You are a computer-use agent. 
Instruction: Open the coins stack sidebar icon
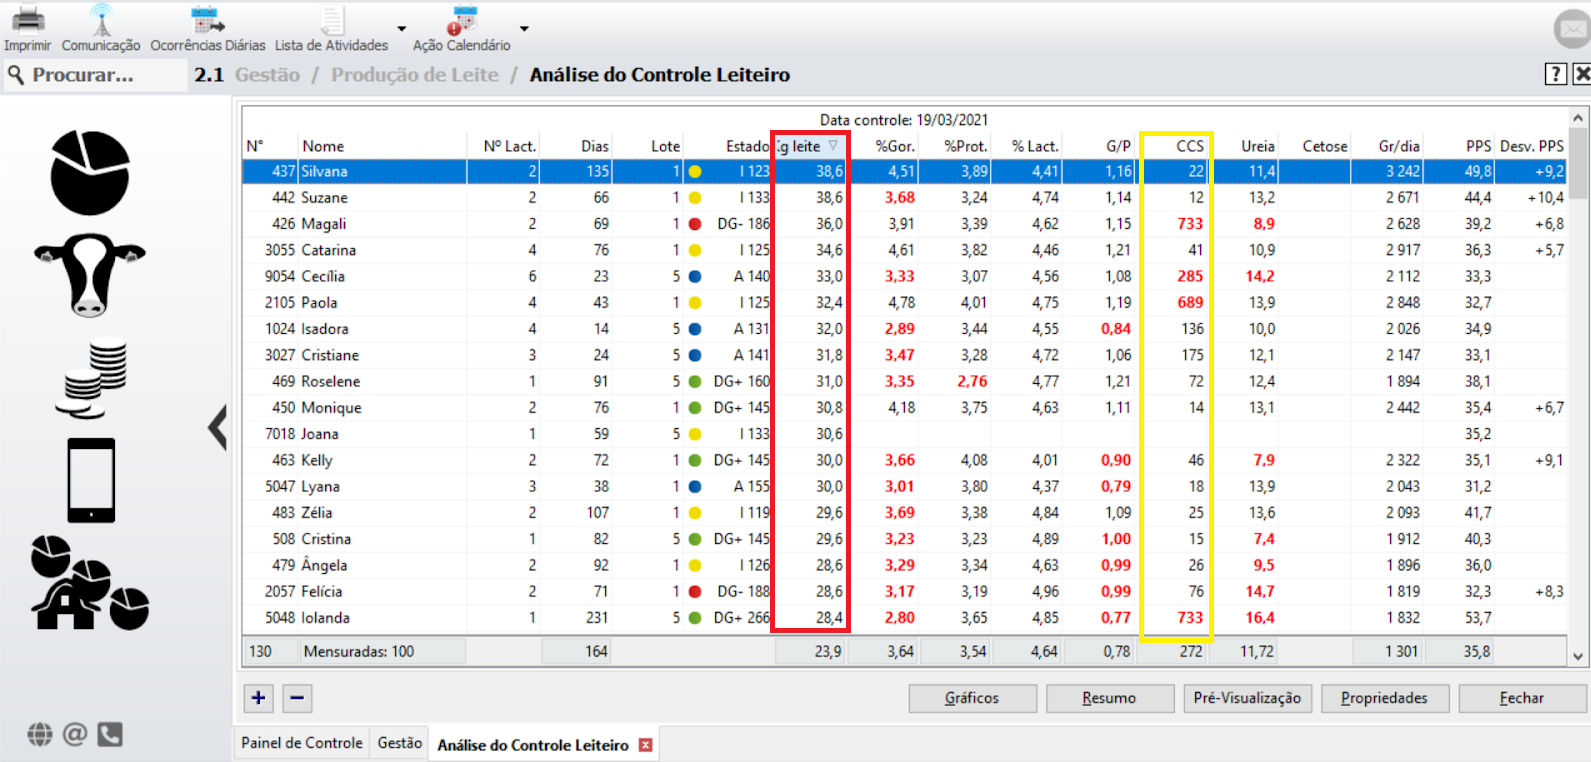pos(91,380)
